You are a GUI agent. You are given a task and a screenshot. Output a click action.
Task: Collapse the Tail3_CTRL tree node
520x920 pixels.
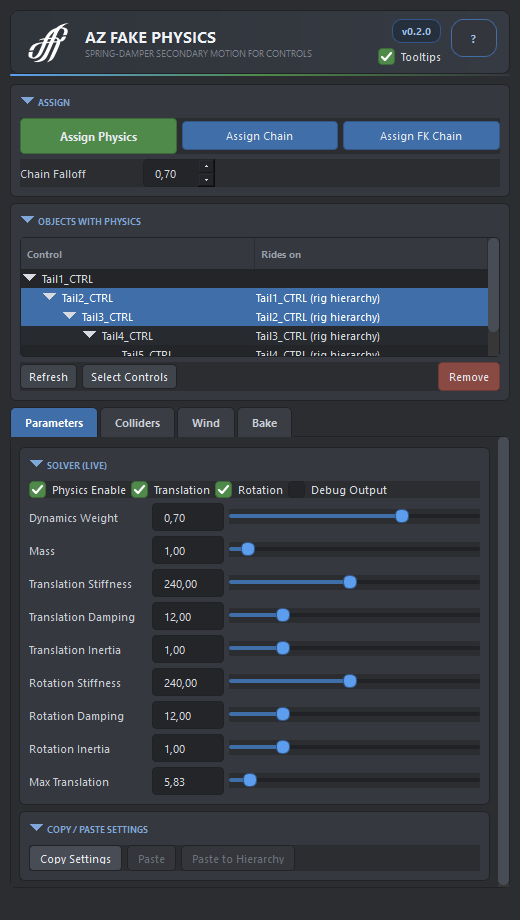click(70, 316)
